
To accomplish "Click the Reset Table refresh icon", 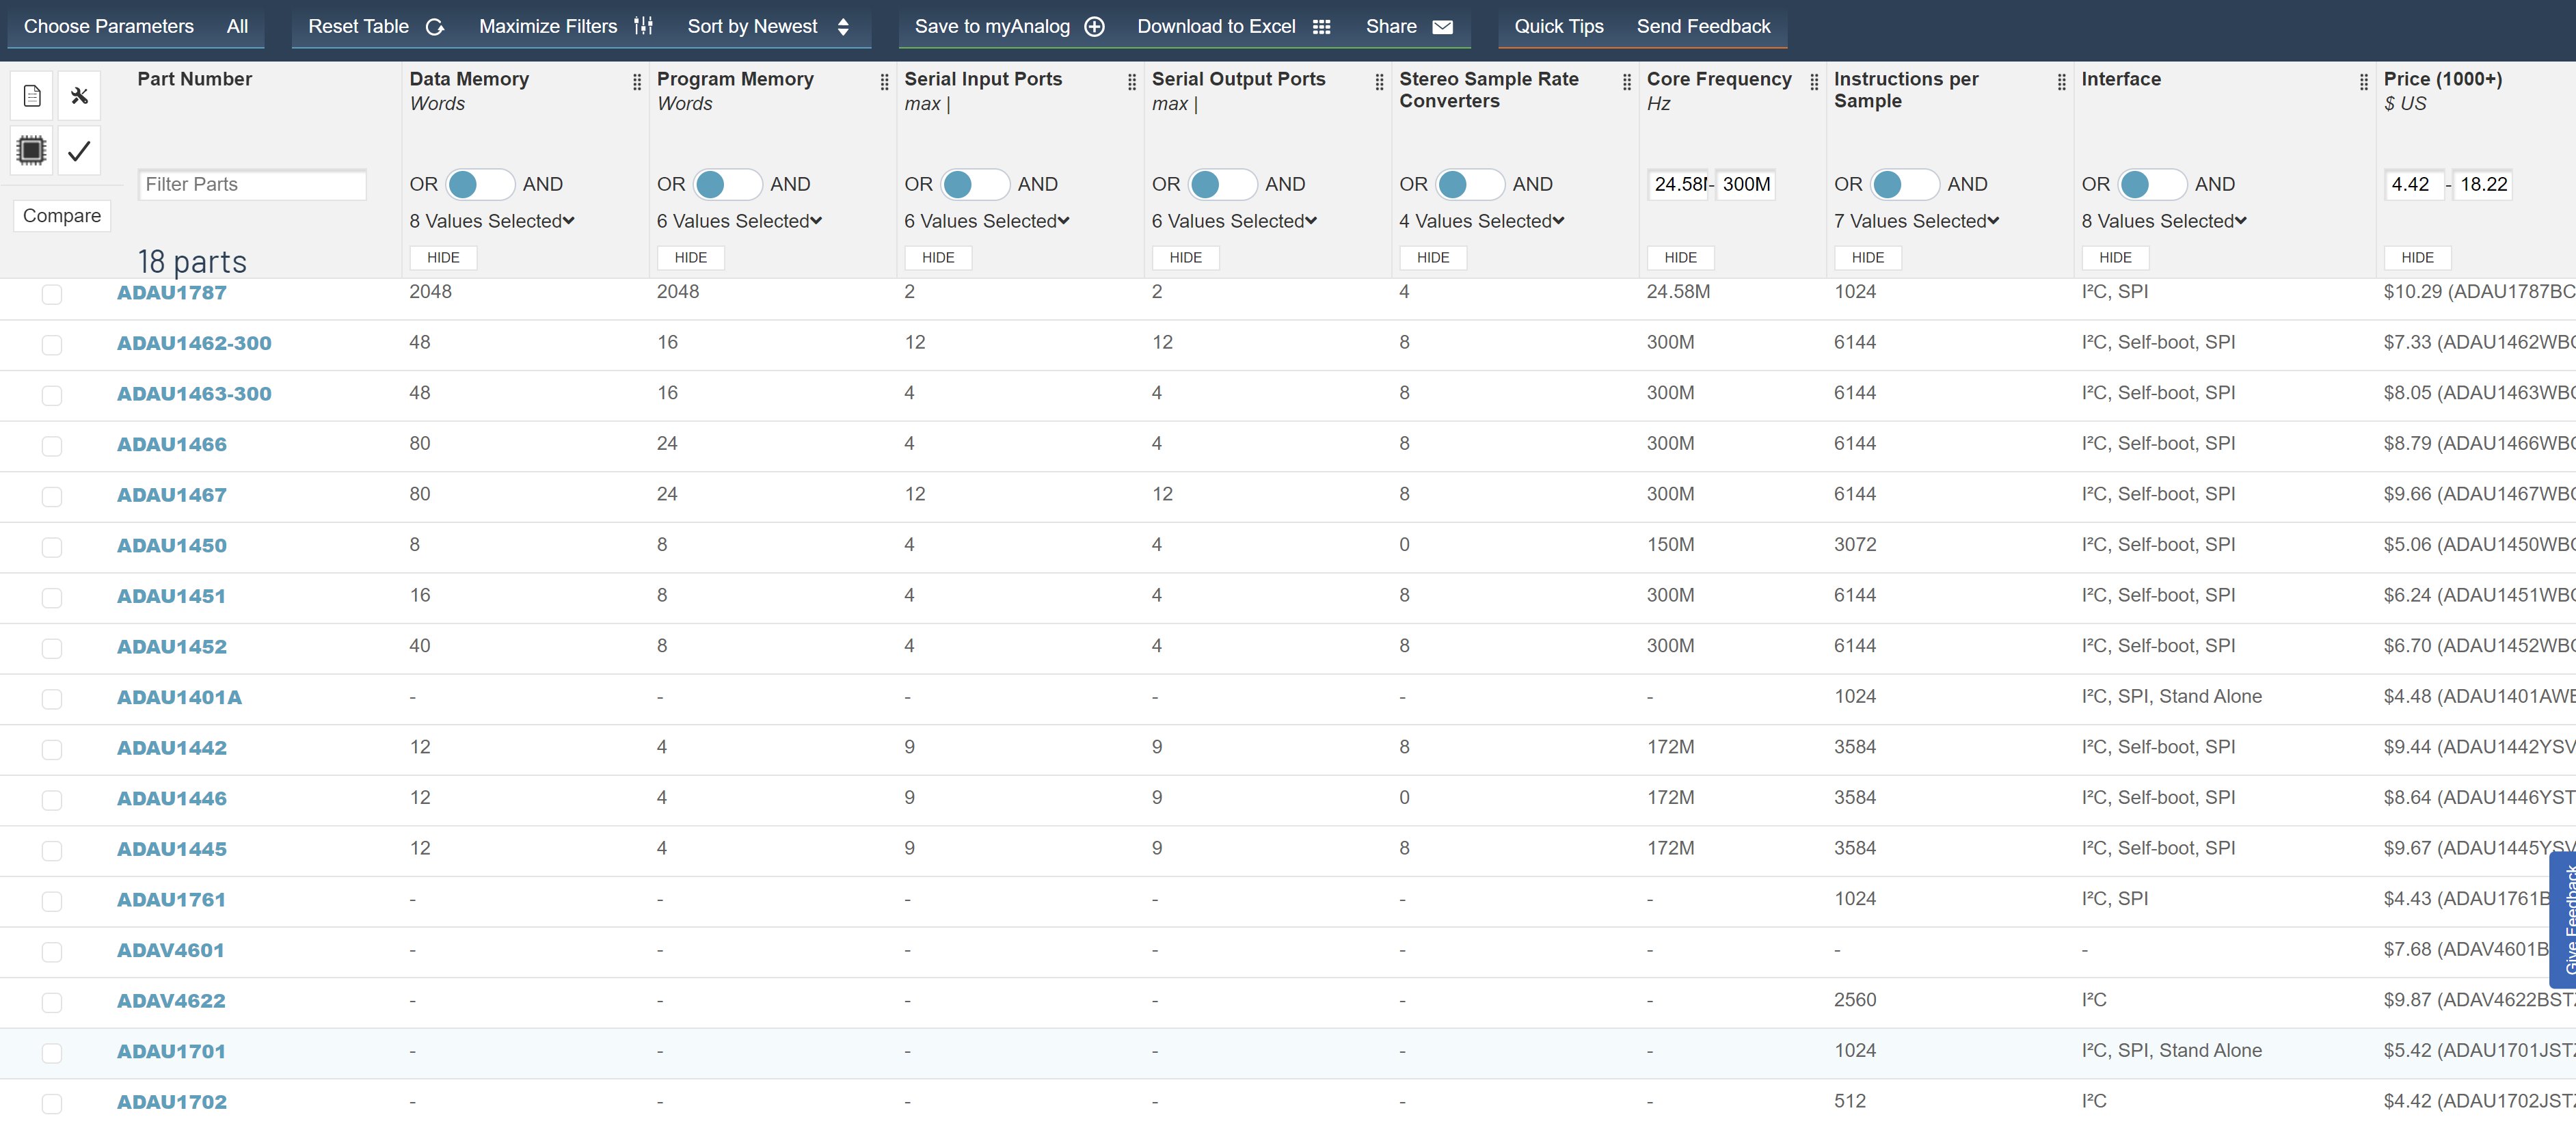I will tap(435, 27).
